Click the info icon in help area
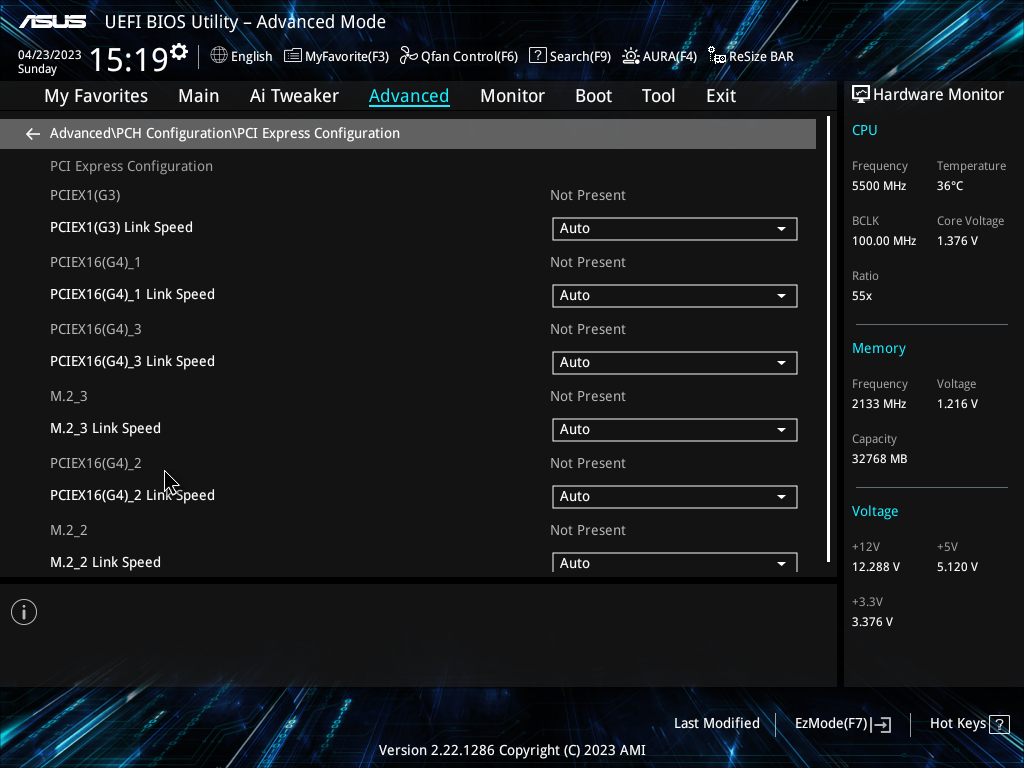 point(24,612)
